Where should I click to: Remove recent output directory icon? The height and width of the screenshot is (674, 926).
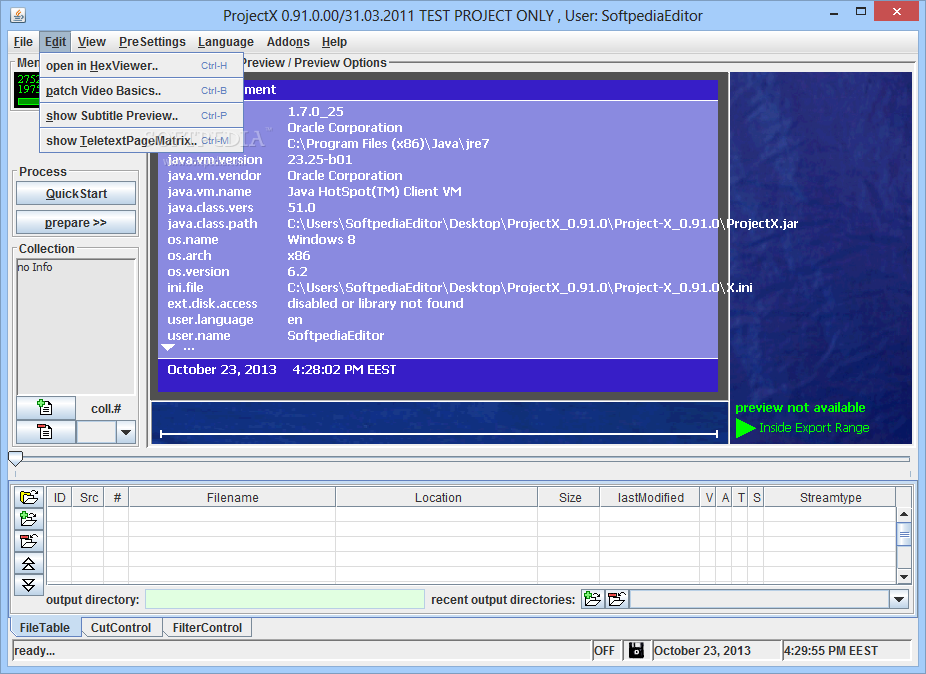click(617, 600)
